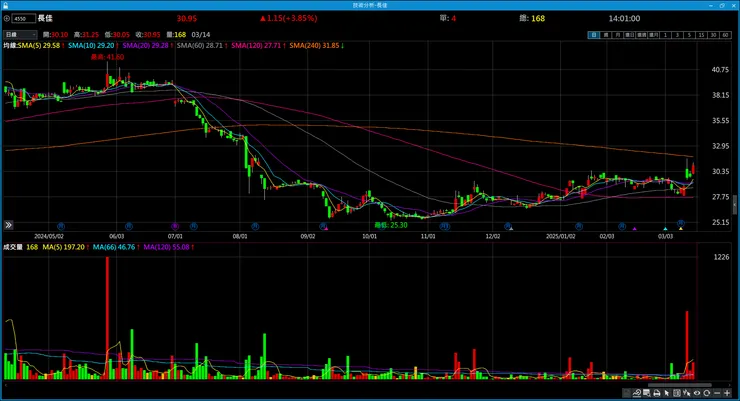Click SMA(240) 31.85 moving average label

tap(314, 45)
